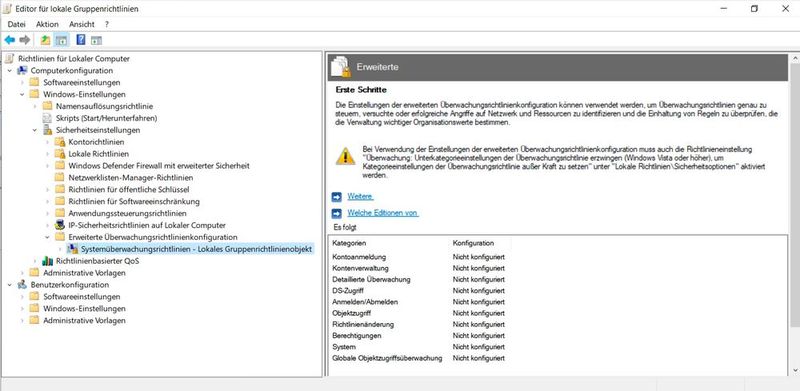
Task: Click the yellow warning triangle icon
Action: 345,156
